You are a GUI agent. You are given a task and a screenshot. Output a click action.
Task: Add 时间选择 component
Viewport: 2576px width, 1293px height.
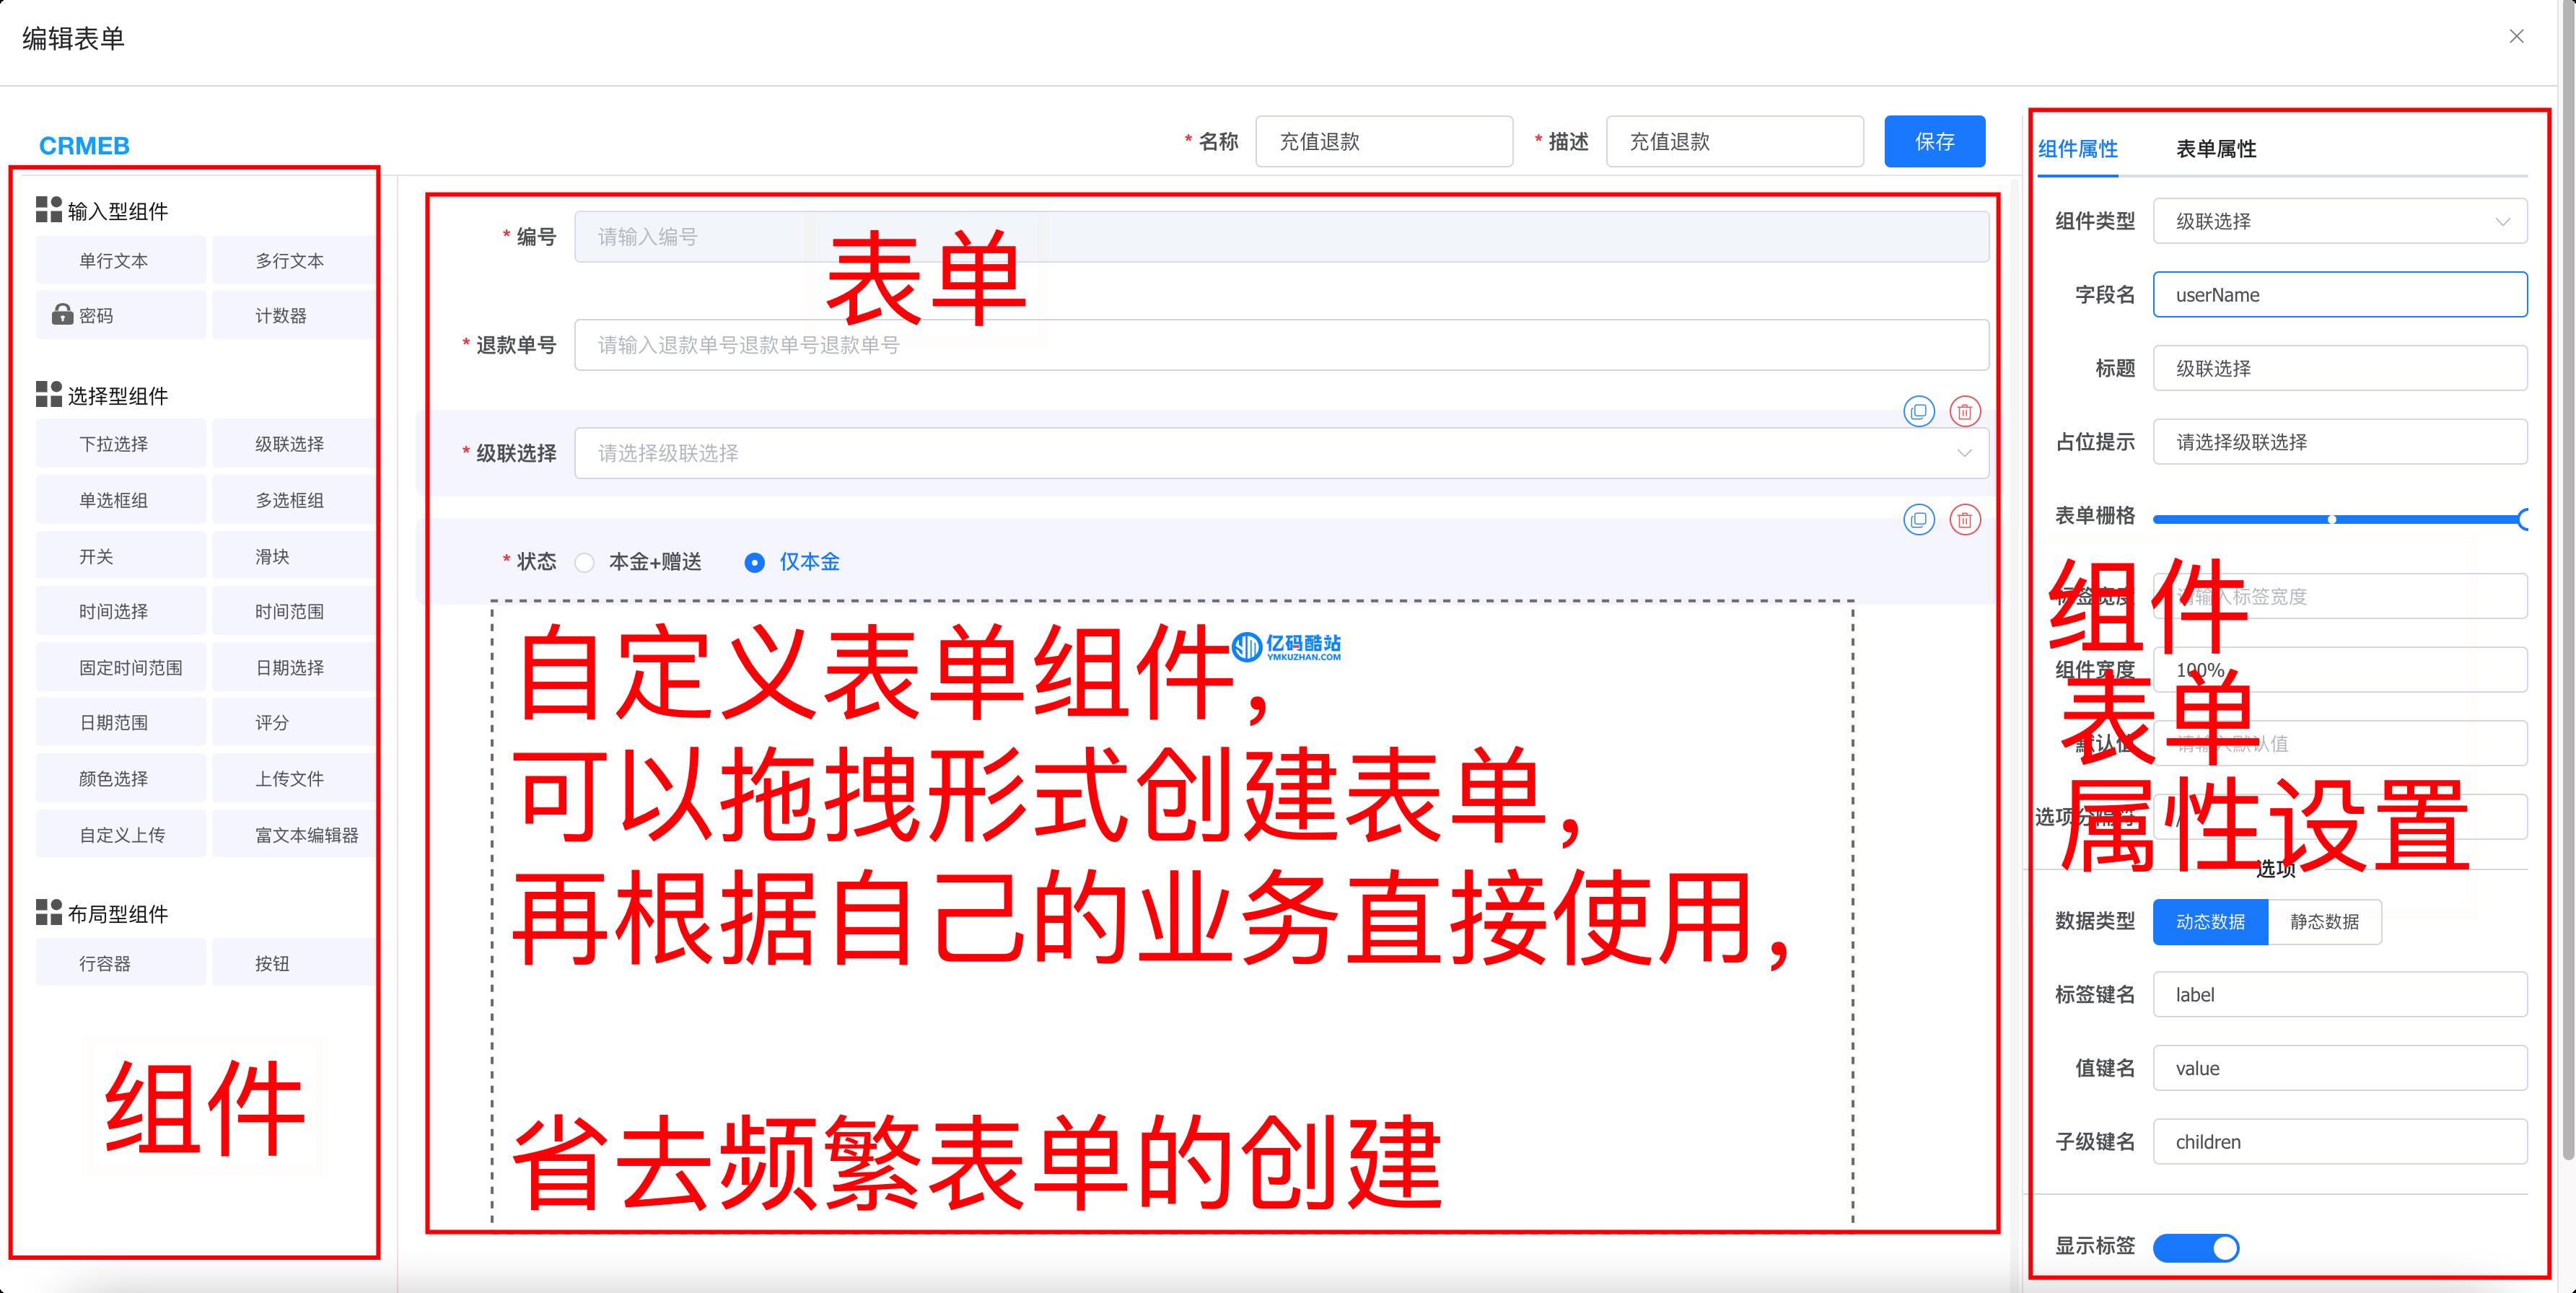tap(121, 611)
